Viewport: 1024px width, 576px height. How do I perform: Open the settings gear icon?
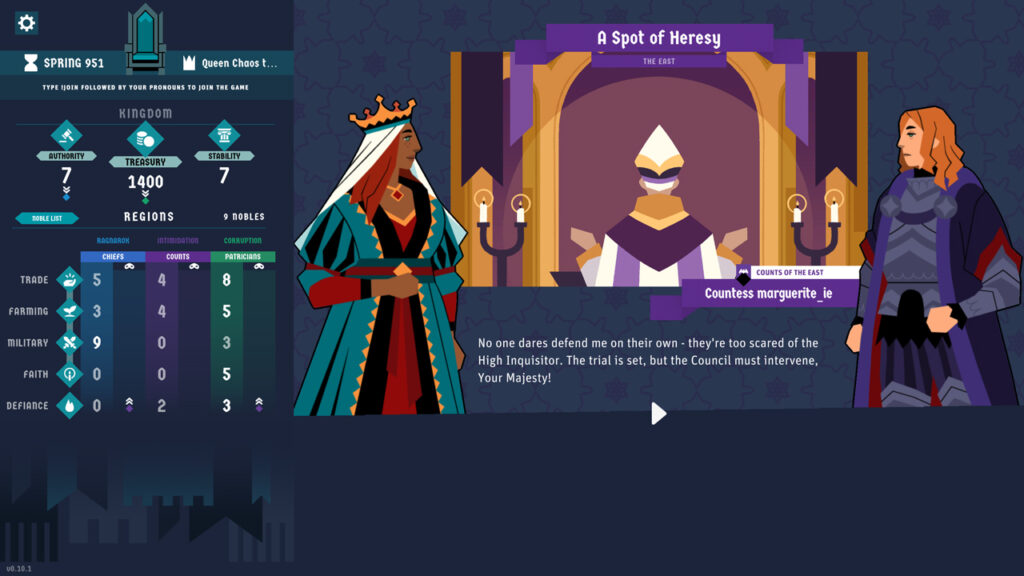26,23
